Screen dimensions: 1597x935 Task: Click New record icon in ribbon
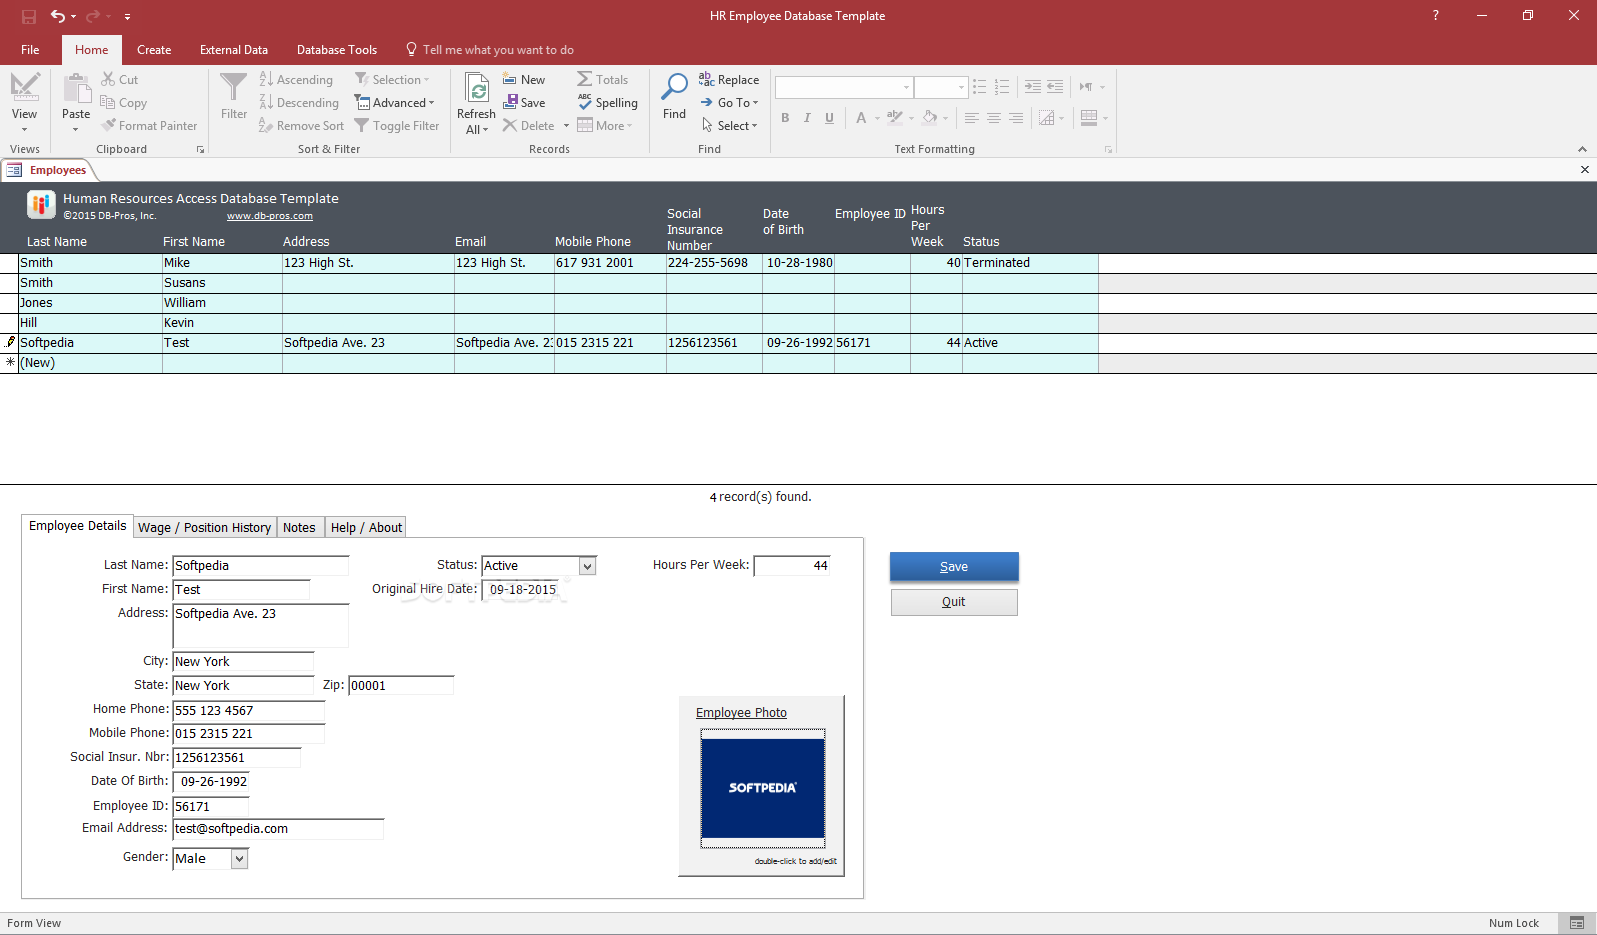[x=510, y=79]
